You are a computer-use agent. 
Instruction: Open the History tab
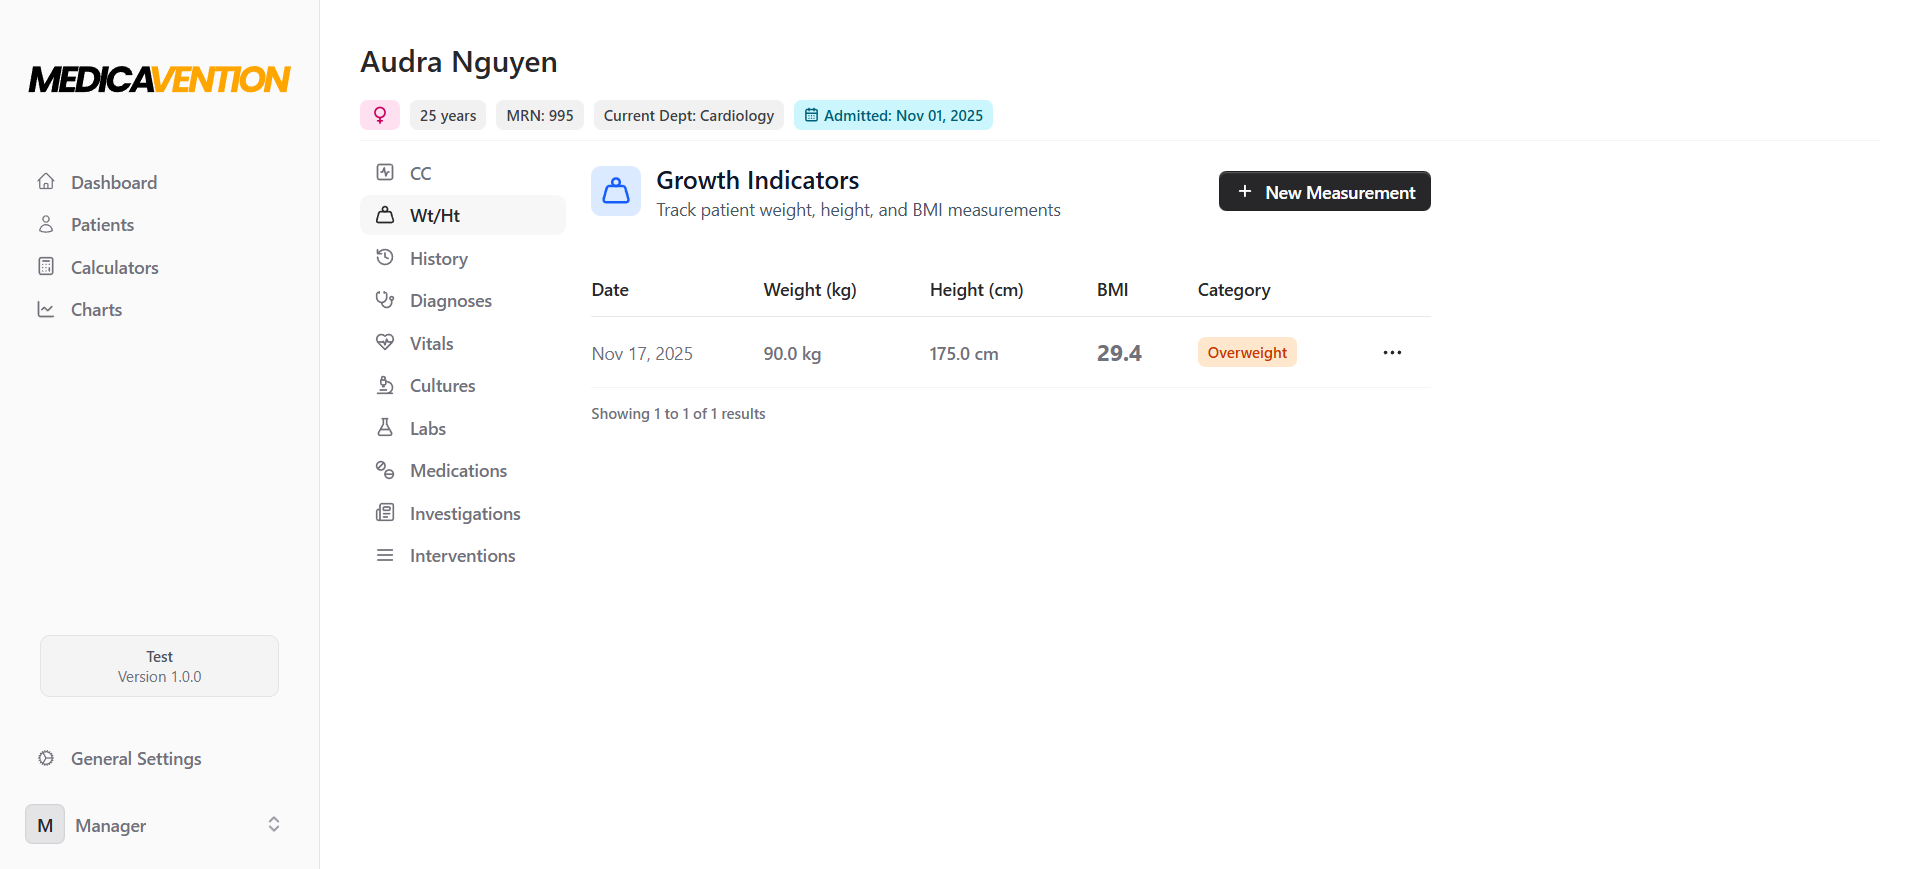pyautogui.click(x=463, y=258)
